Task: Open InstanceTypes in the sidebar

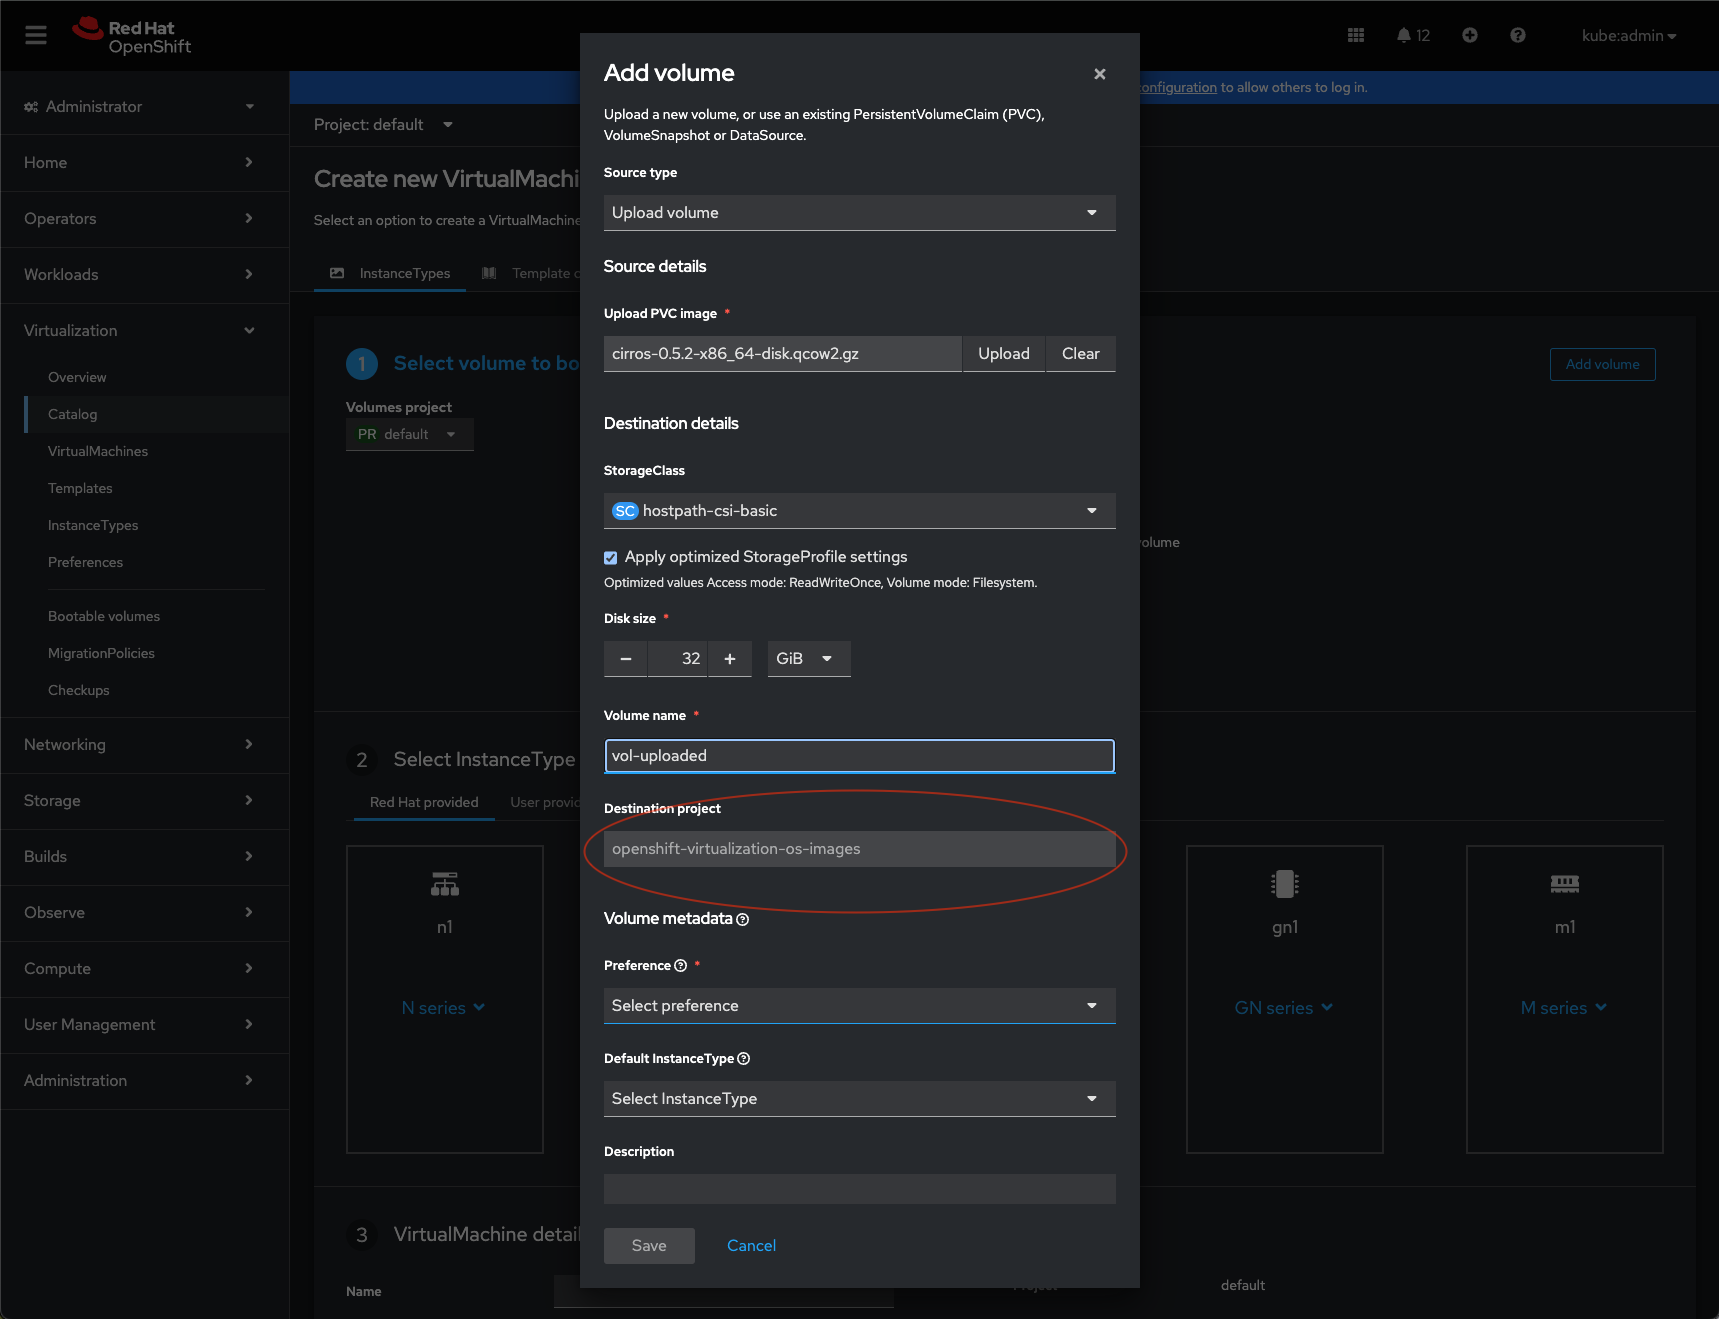Action: click(157, 526)
